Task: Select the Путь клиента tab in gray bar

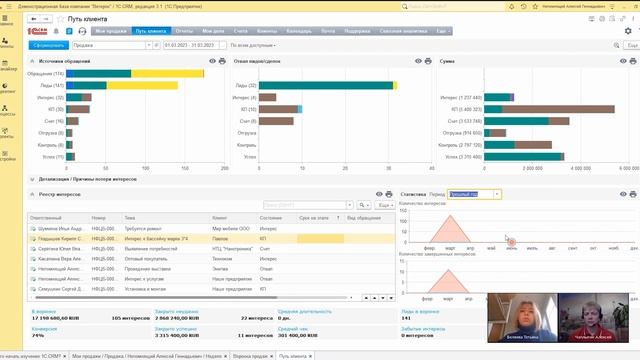Action: tap(151, 31)
